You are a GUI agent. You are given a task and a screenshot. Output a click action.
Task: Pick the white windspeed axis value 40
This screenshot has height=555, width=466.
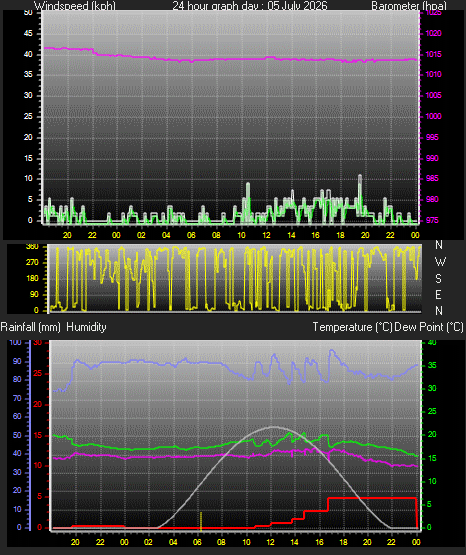(x=28, y=54)
